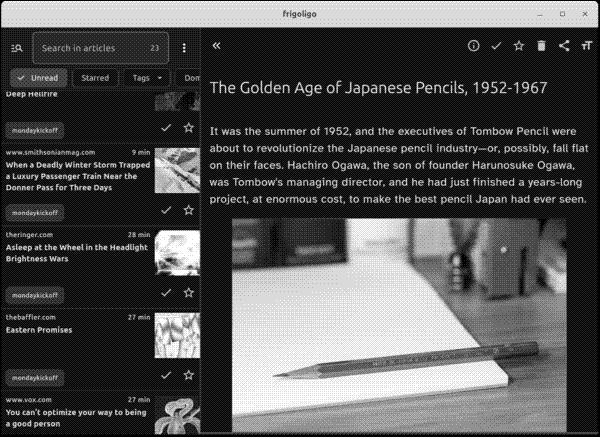This screenshot has height=437, width=600.
Task: Open the search options filter icon
Action: point(16,48)
